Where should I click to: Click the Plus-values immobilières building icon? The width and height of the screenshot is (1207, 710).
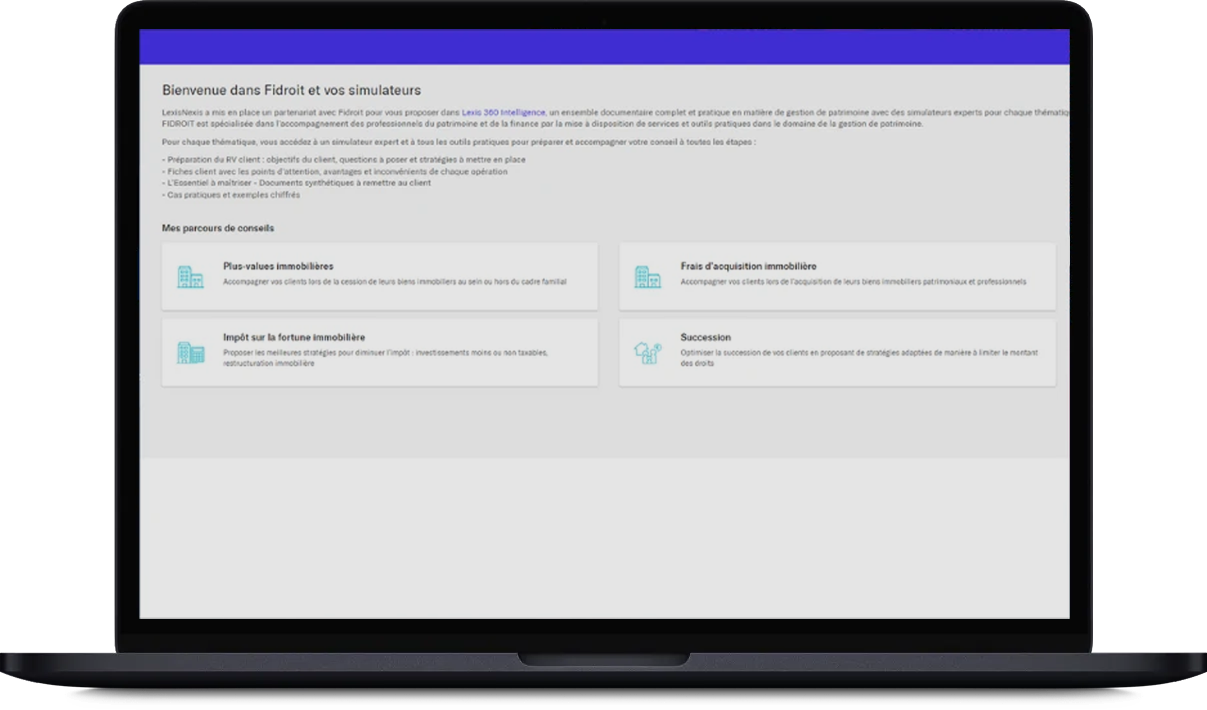click(190, 277)
